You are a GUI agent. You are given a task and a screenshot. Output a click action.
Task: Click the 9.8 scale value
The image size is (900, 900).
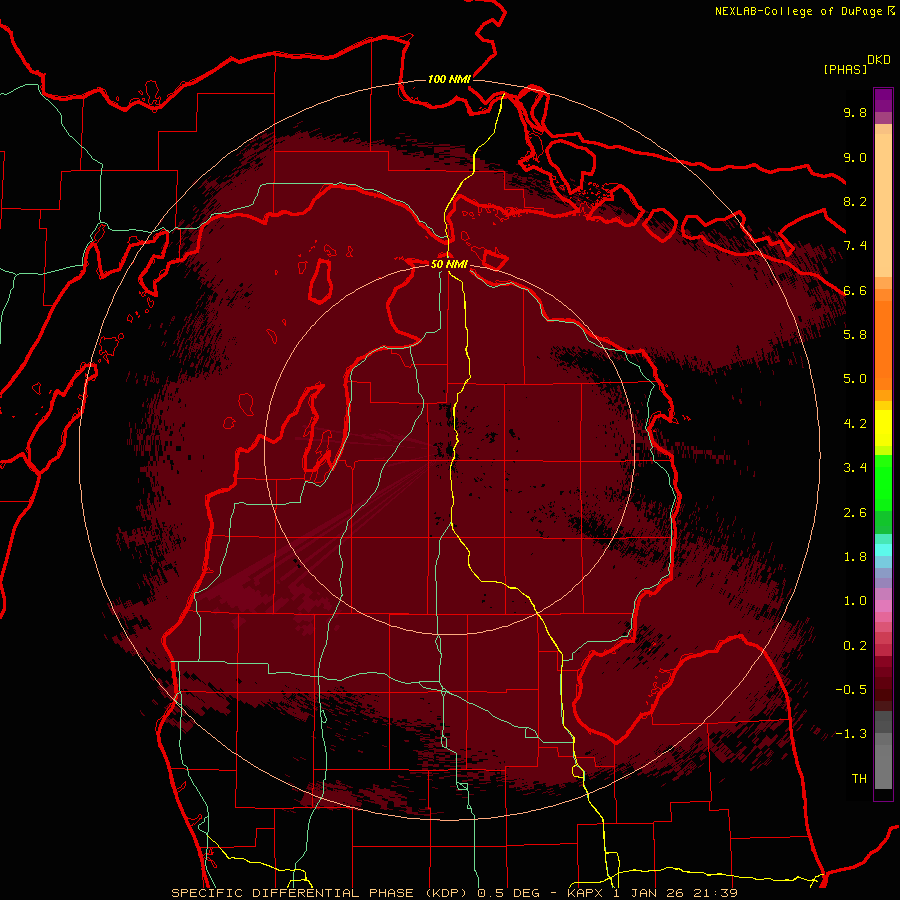click(855, 112)
